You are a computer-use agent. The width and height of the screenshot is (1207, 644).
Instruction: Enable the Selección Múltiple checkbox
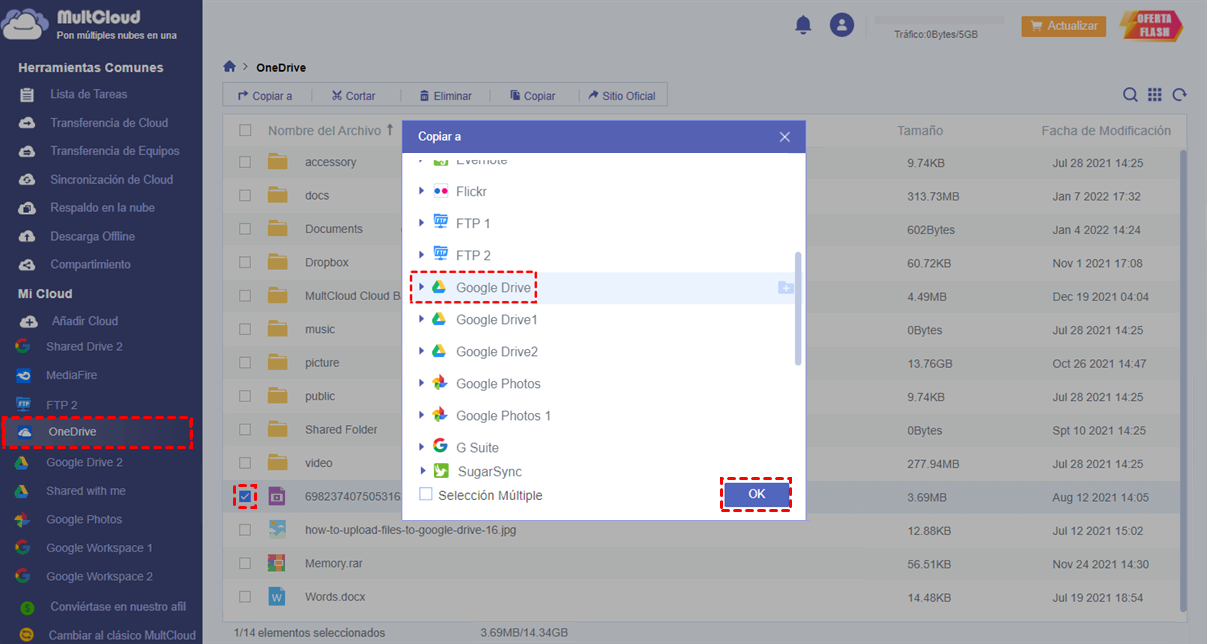426,495
